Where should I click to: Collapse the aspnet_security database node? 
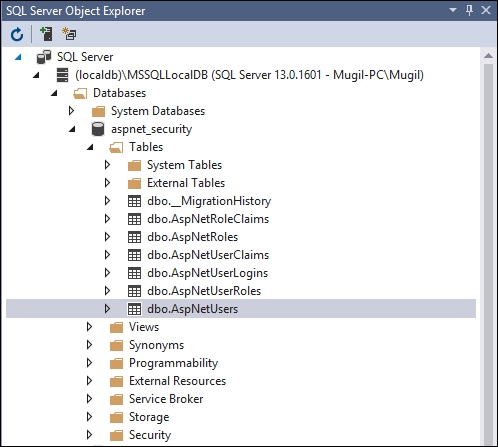point(72,129)
